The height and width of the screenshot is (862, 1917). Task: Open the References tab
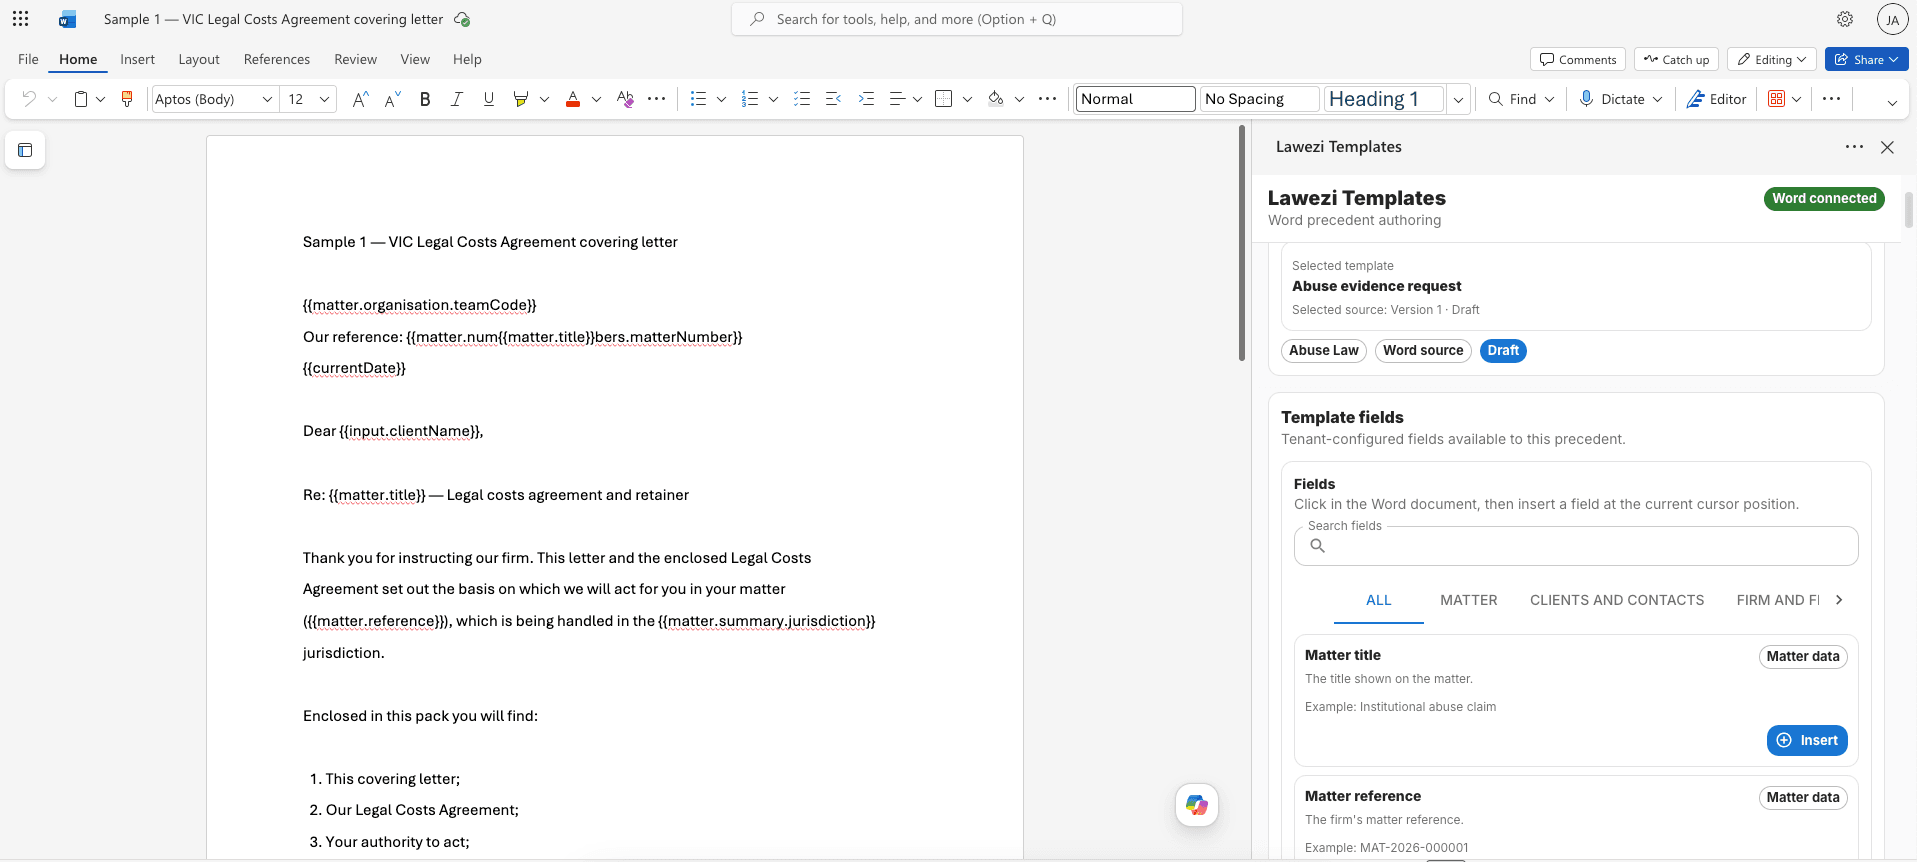click(x=277, y=59)
